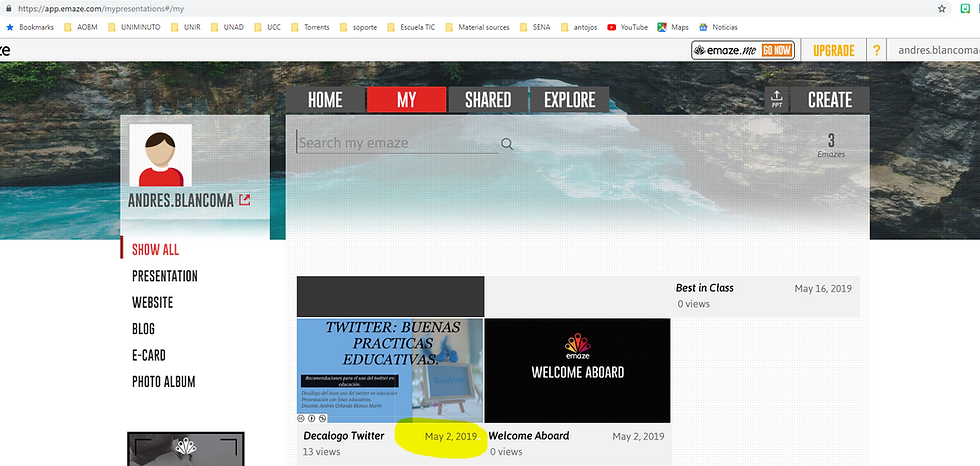Open the AOBM bookmark folder
The height and width of the screenshot is (466, 980).
click(x=81, y=27)
